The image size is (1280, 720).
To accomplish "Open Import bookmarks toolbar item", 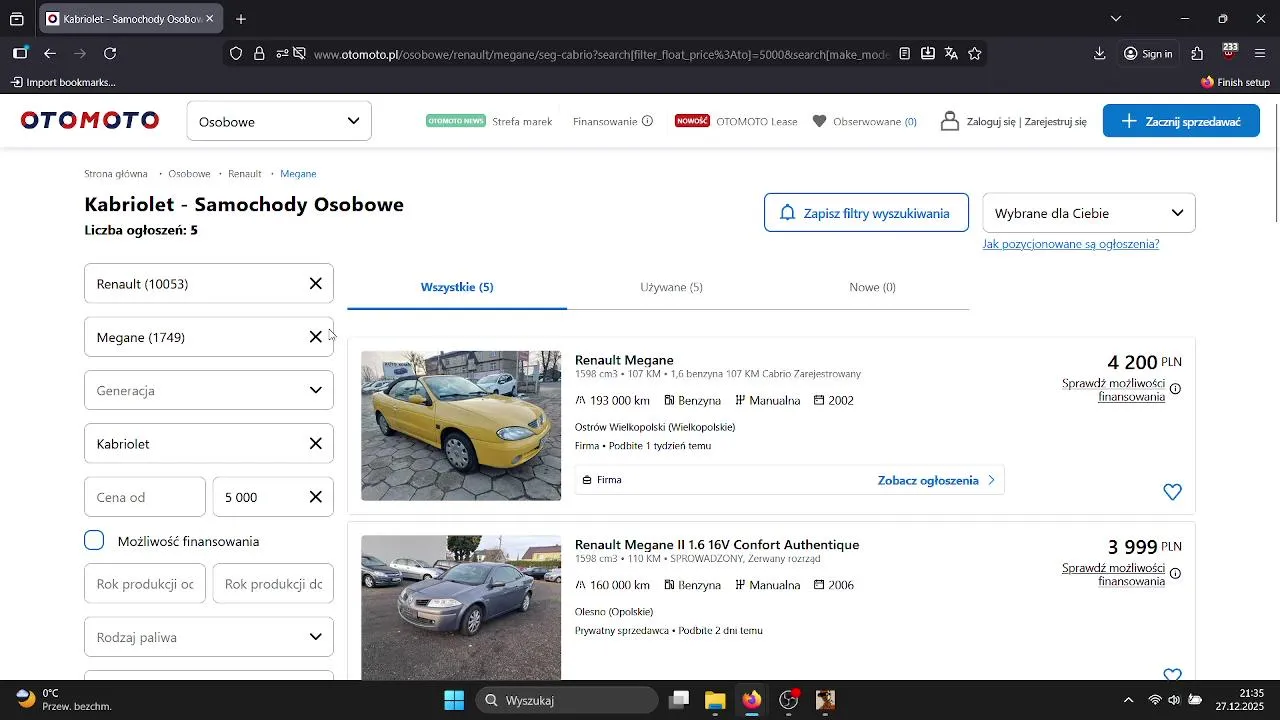I will pos(63,82).
